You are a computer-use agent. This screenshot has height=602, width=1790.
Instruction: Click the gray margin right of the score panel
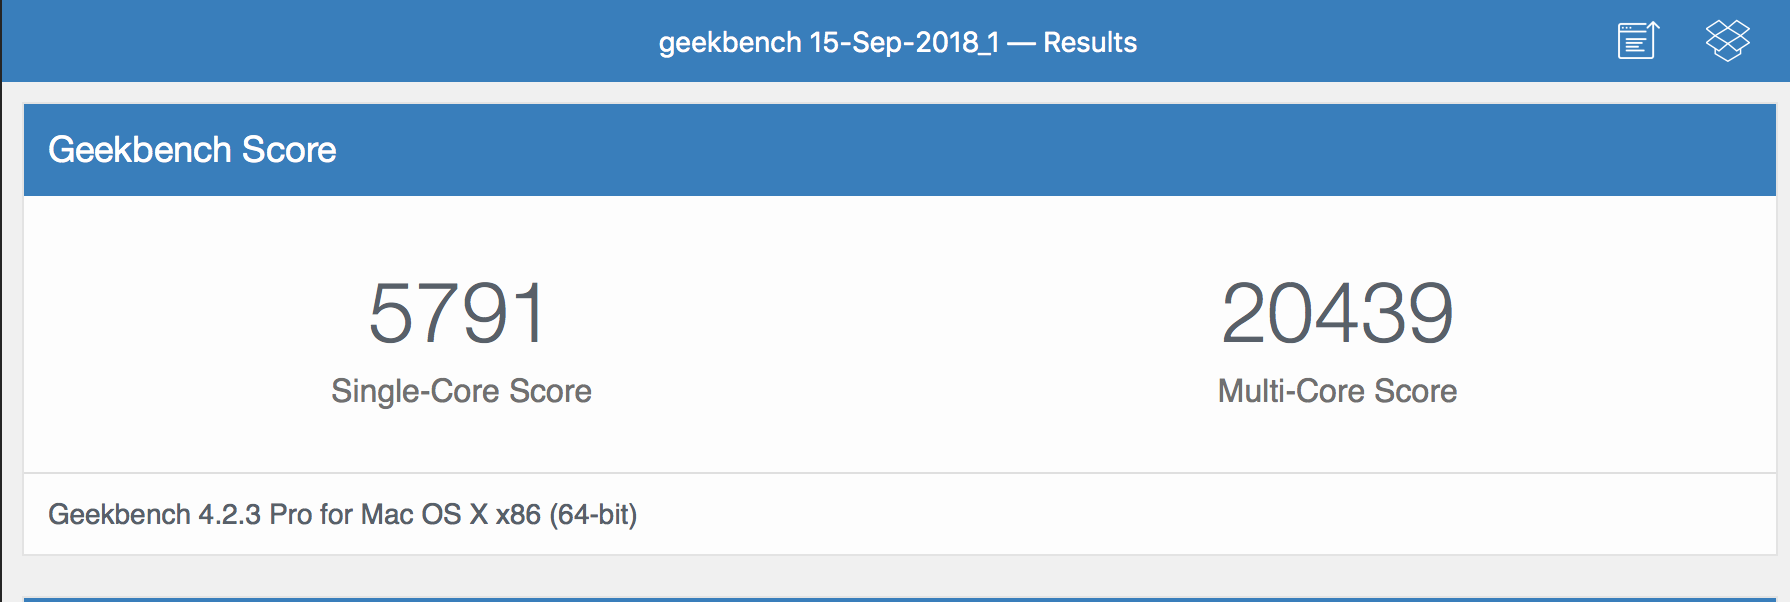[x=1783, y=330]
